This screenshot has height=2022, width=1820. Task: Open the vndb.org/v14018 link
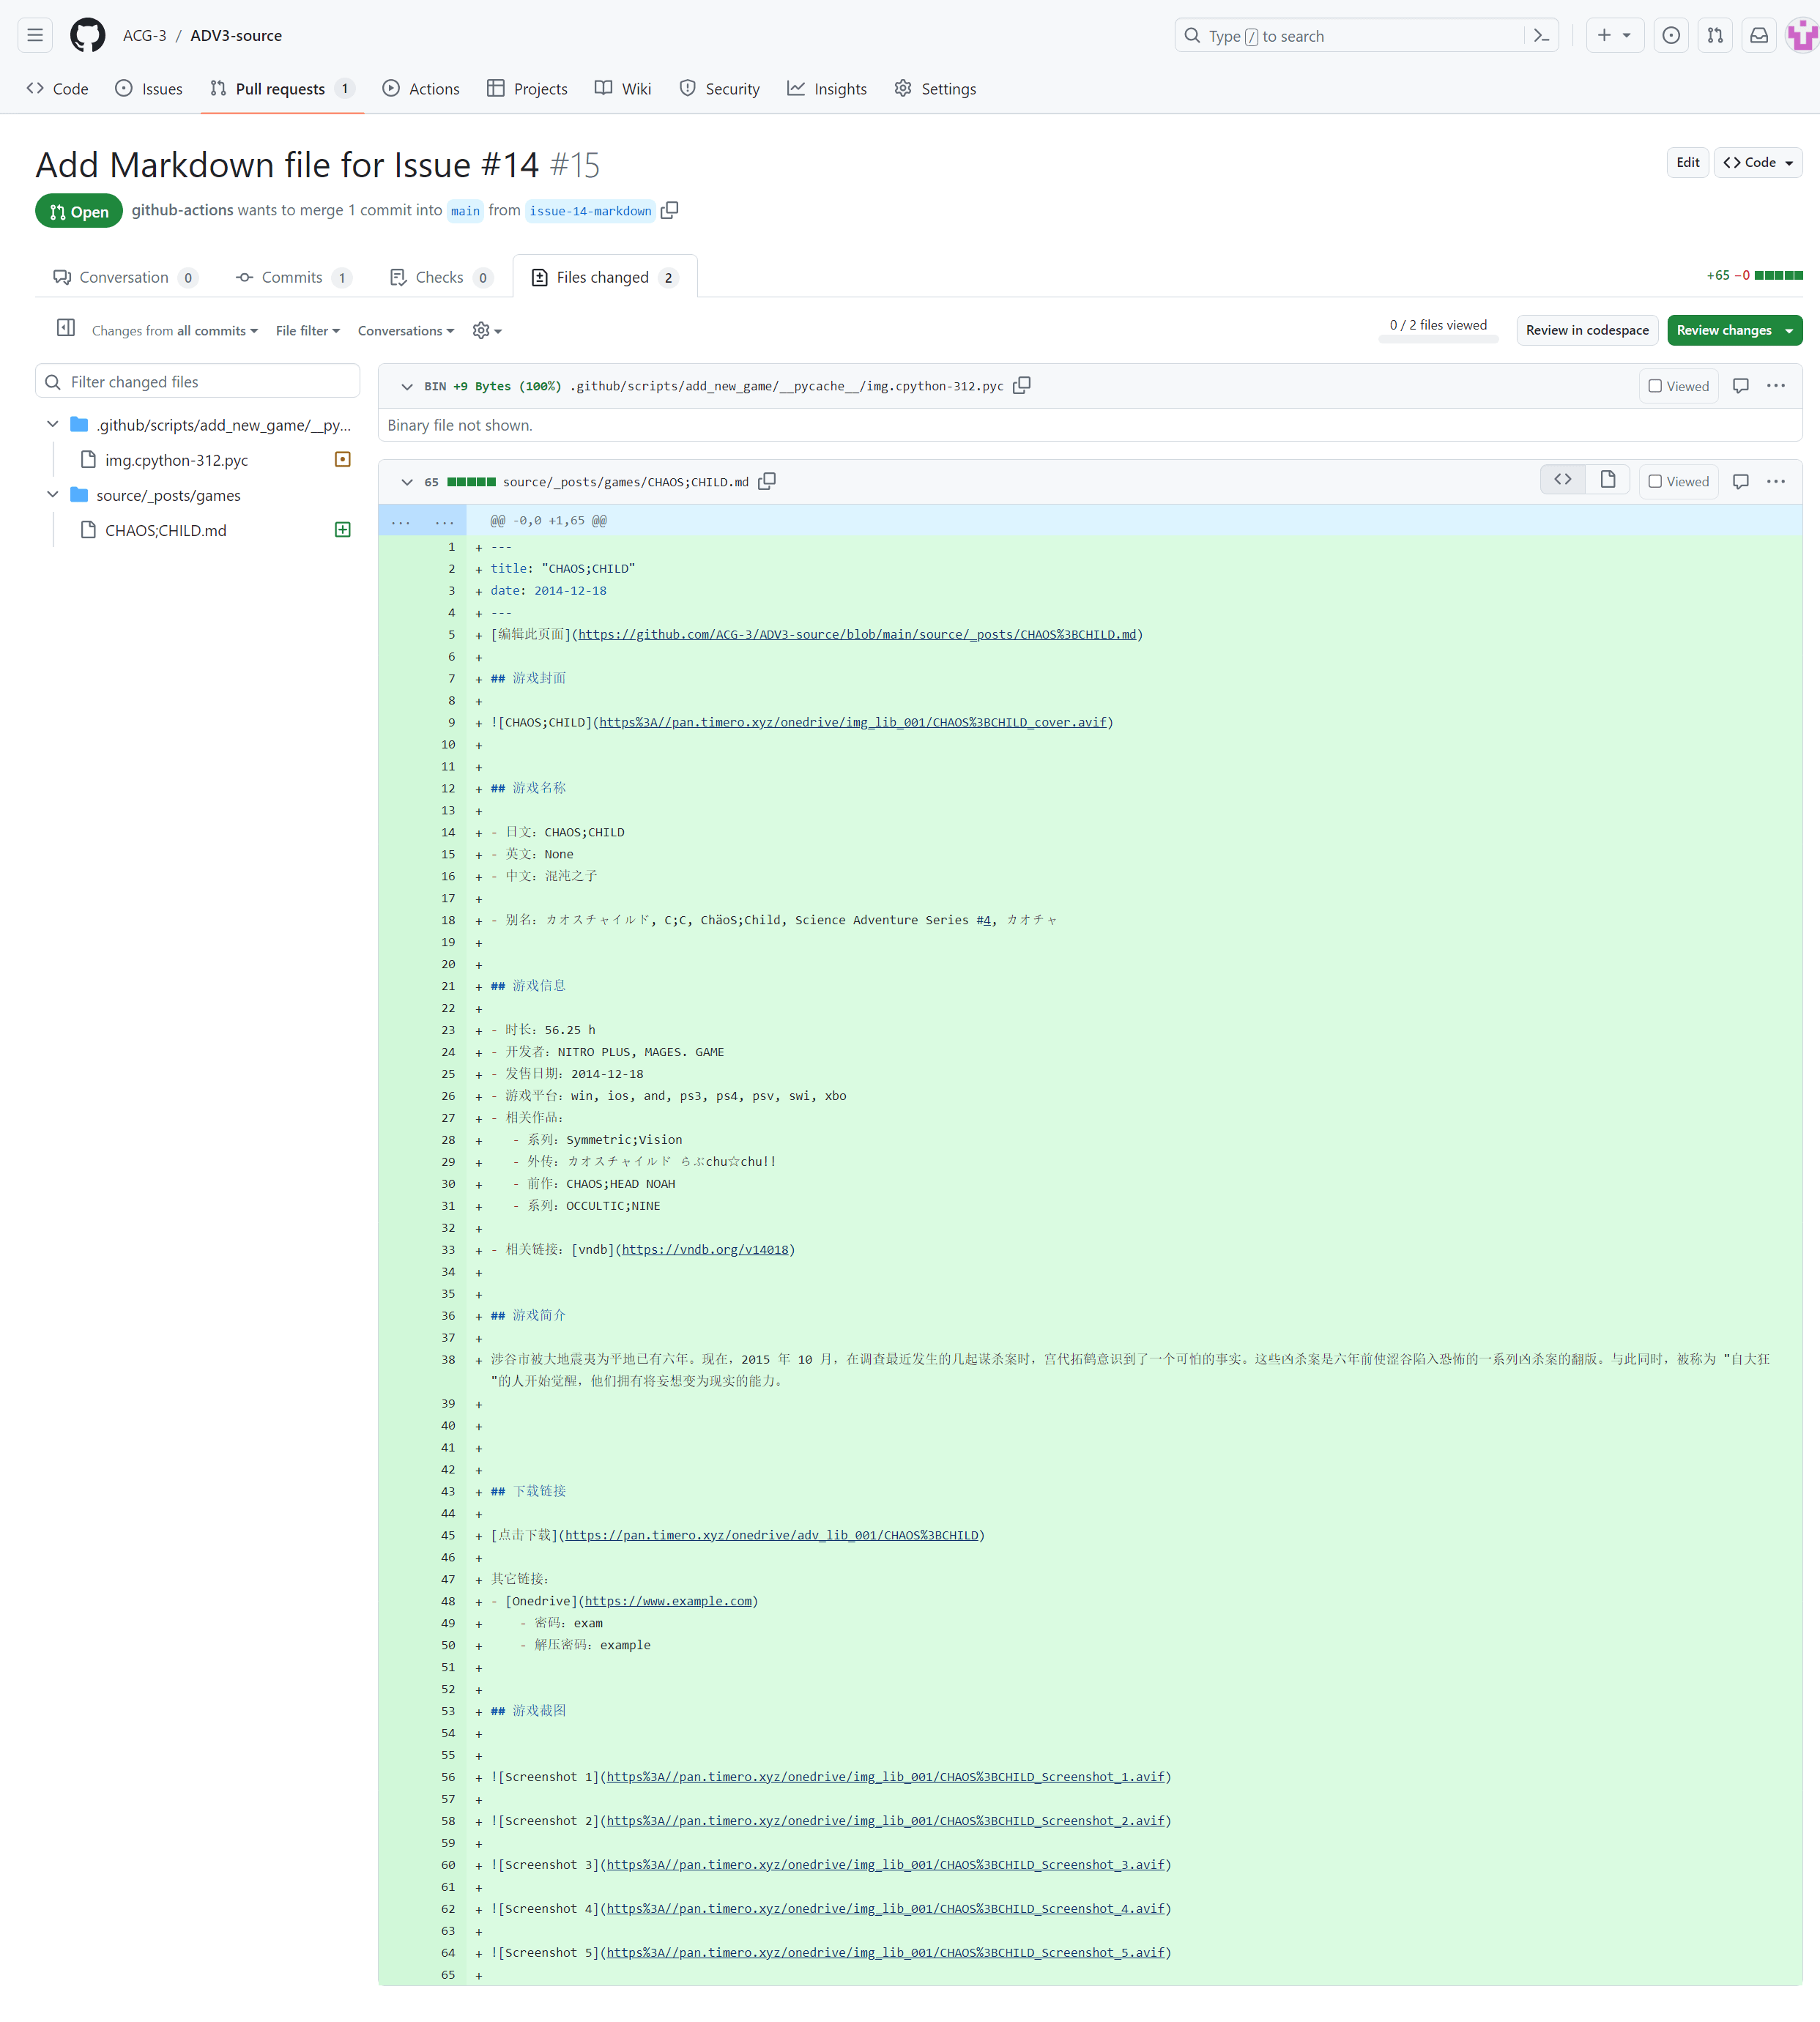(x=705, y=1250)
